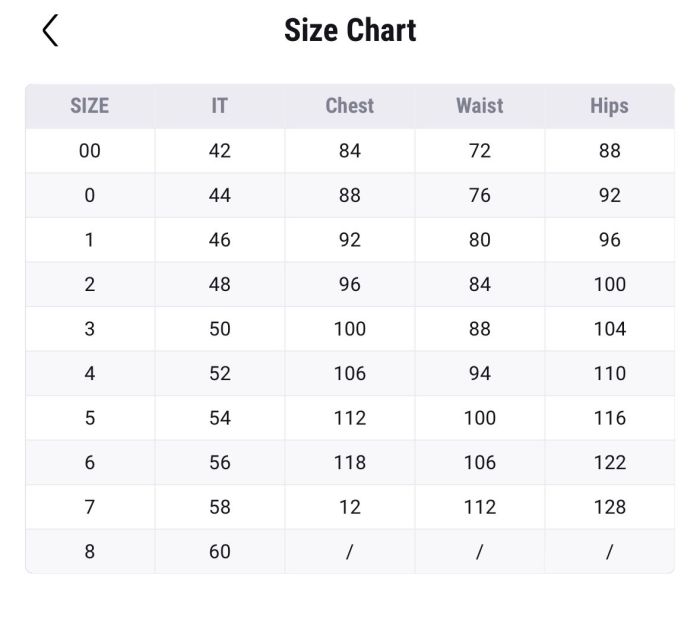Tap waist value 84 for size 2
This screenshot has width=700, height=620.
[x=480, y=284]
